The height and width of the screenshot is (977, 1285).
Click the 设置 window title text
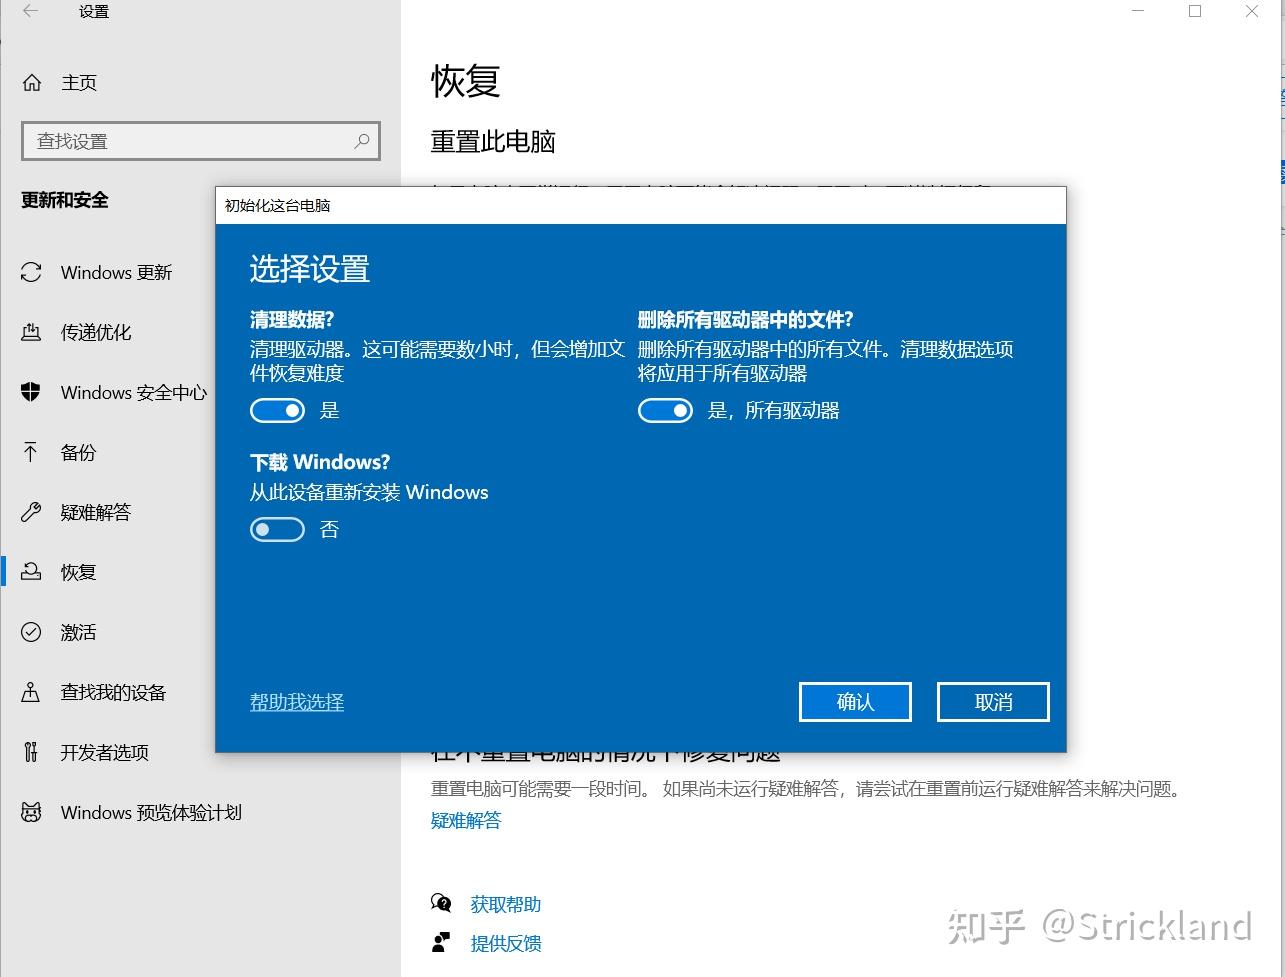[x=94, y=12]
